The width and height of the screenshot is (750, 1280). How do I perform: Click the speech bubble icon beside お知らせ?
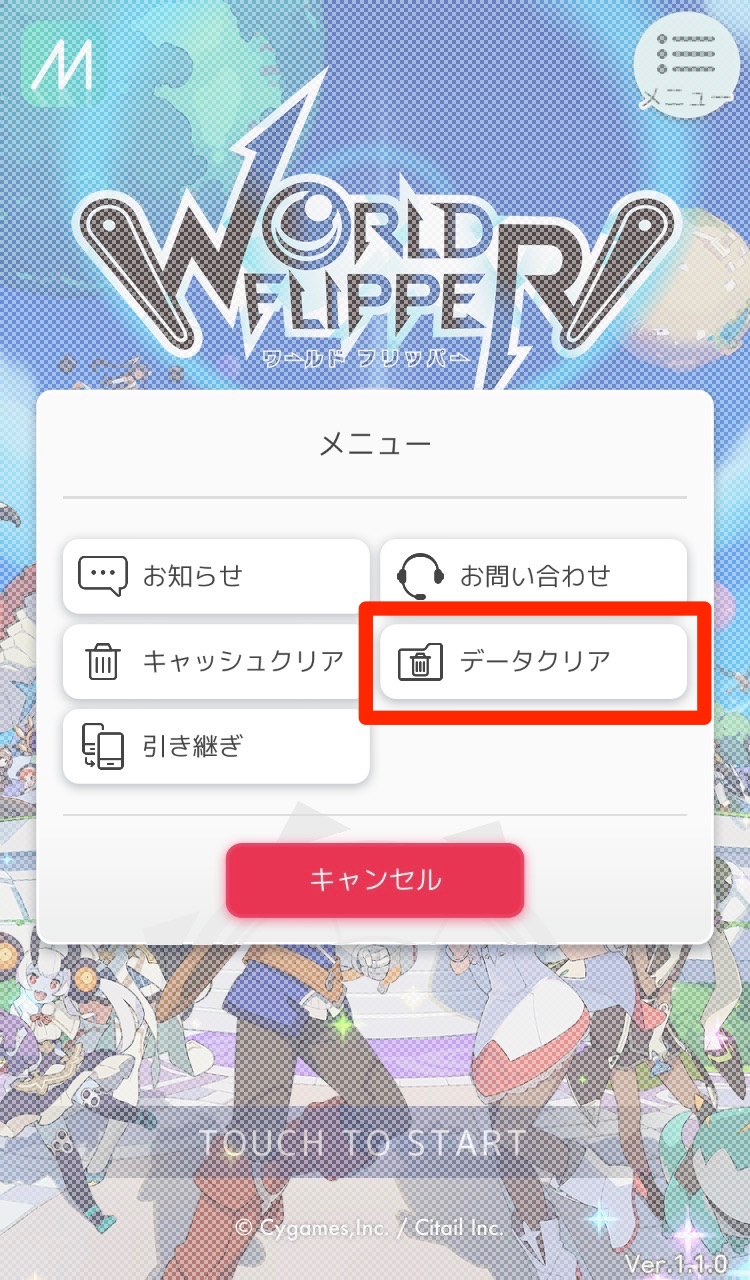(x=103, y=576)
